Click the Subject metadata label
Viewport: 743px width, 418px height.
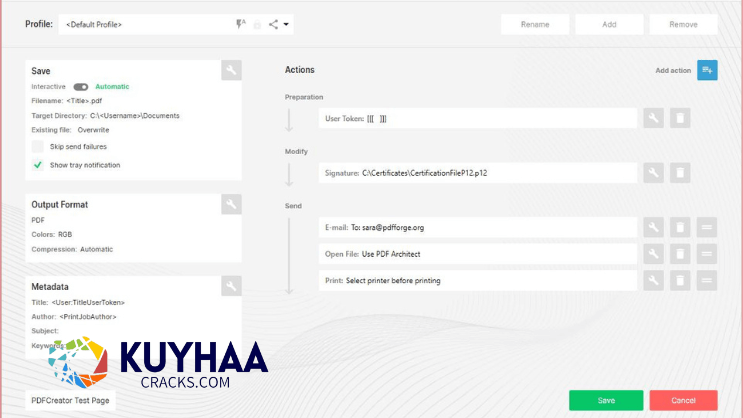coord(45,331)
